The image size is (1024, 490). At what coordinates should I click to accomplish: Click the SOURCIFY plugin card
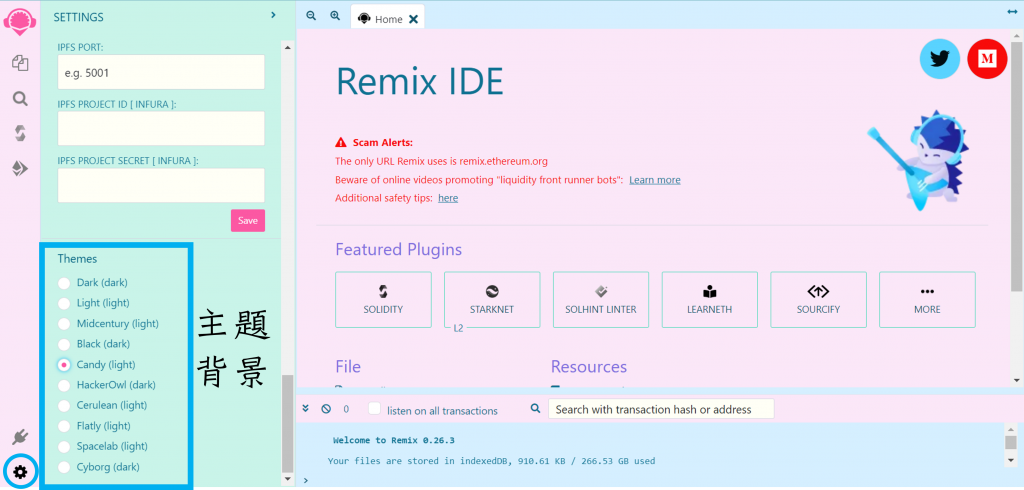(818, 300)
